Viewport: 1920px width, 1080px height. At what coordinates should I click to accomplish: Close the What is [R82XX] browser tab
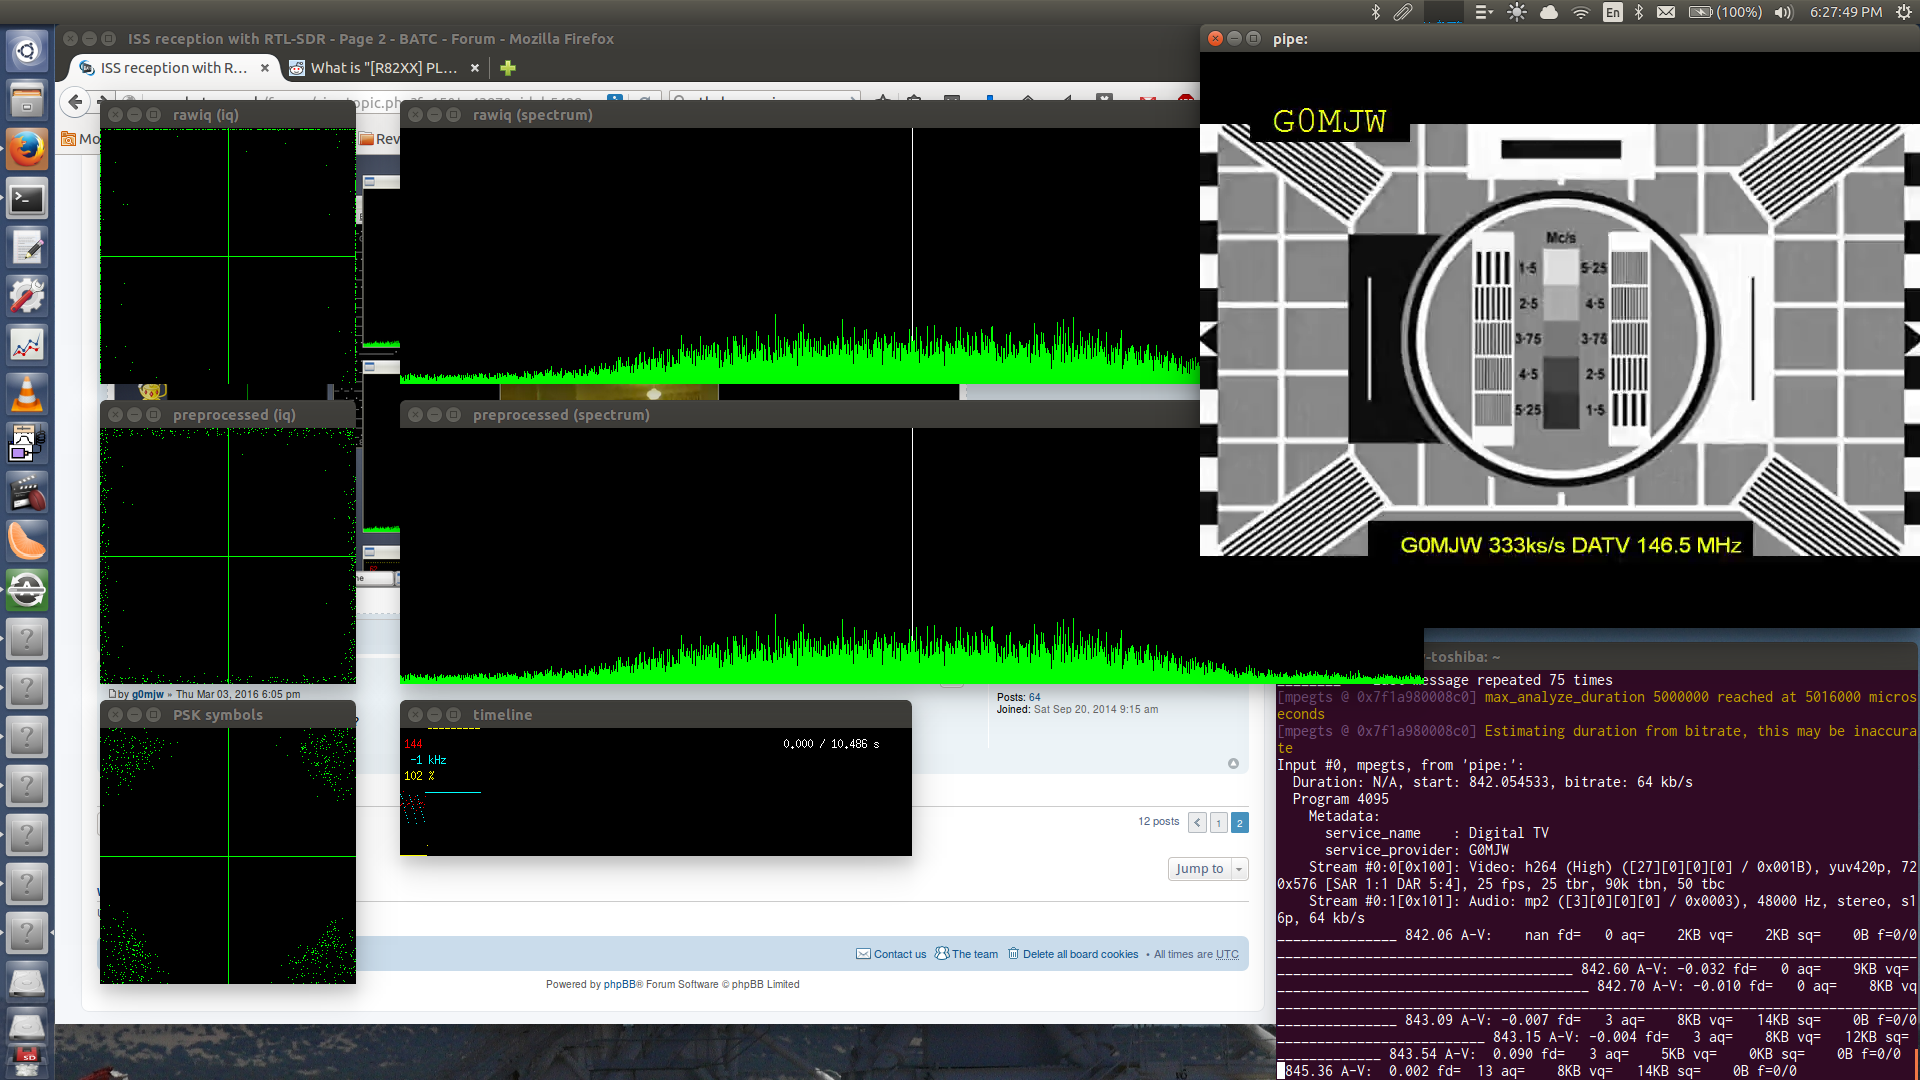[x=475, y=68]
